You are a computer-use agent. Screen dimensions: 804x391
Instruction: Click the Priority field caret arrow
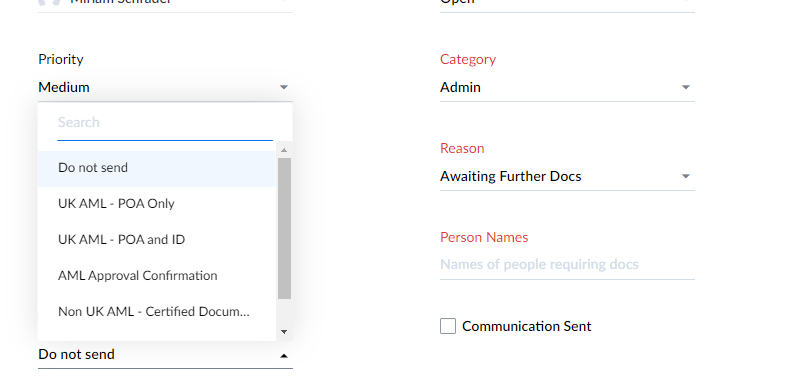284,88
